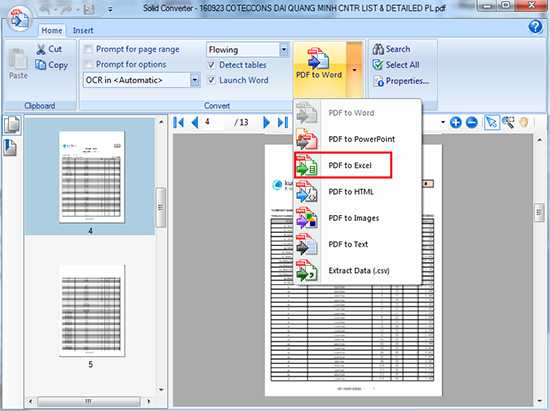This screenshot has height=411, width=550.
Task: Click the thumbnail panel scroll right arrow
Action: [x=149, y=401]
